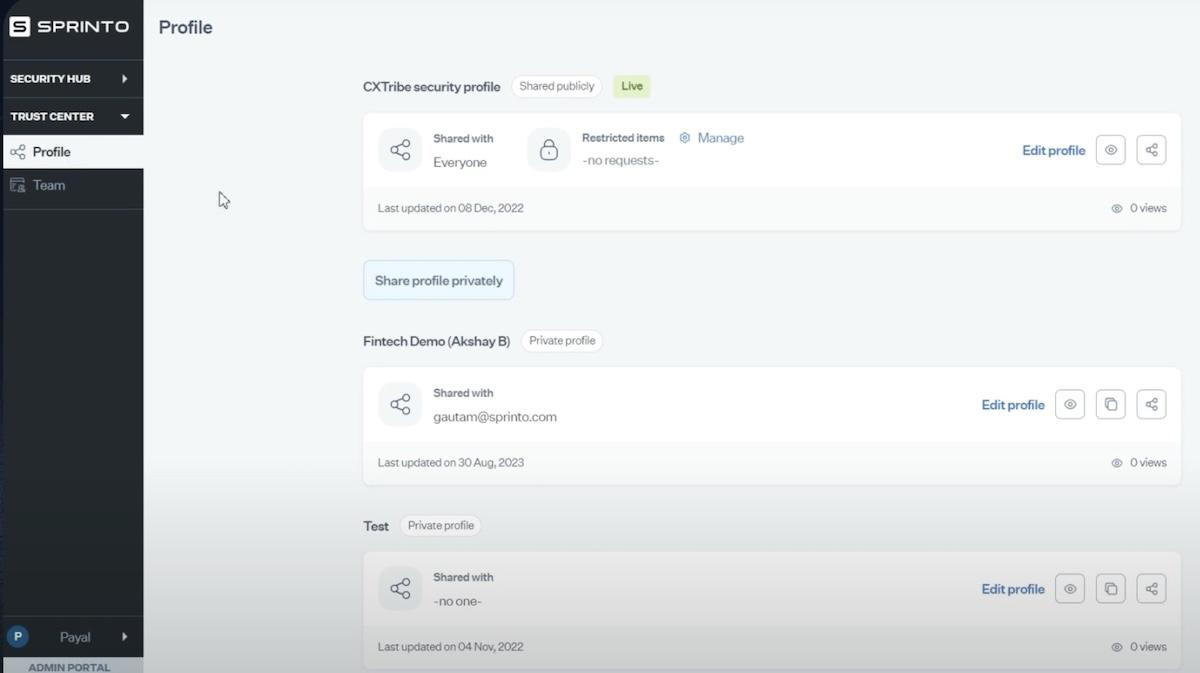The image size is (1200, 673).
Task: Open the Trust Center section
Action: pos(72,116)
